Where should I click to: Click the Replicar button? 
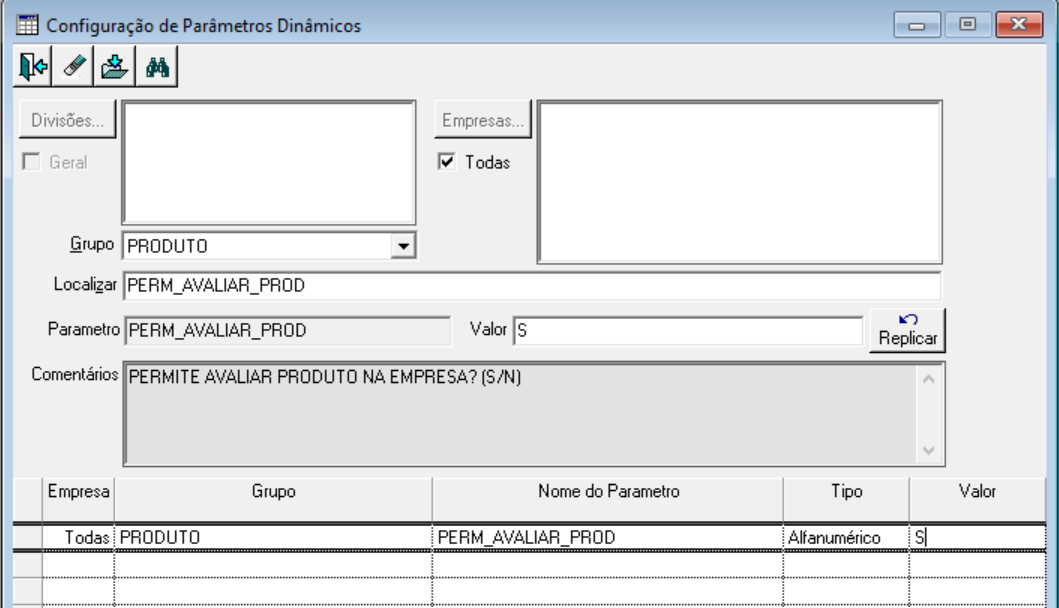[x=907, y=330]
